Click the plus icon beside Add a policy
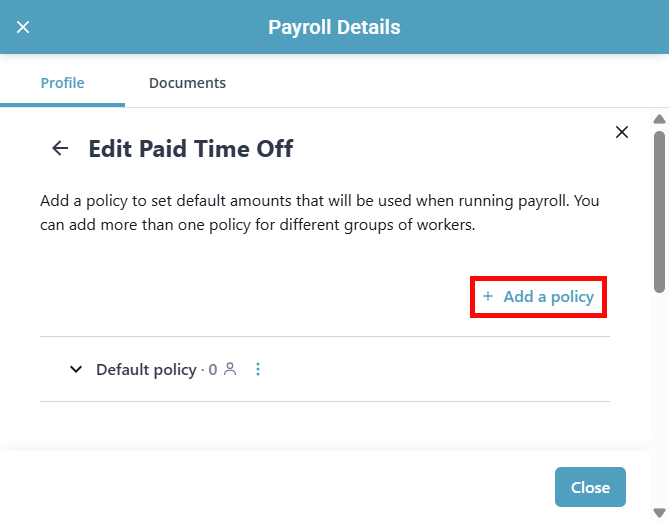The height and width of the screenshot is (522, 669). 488,297
